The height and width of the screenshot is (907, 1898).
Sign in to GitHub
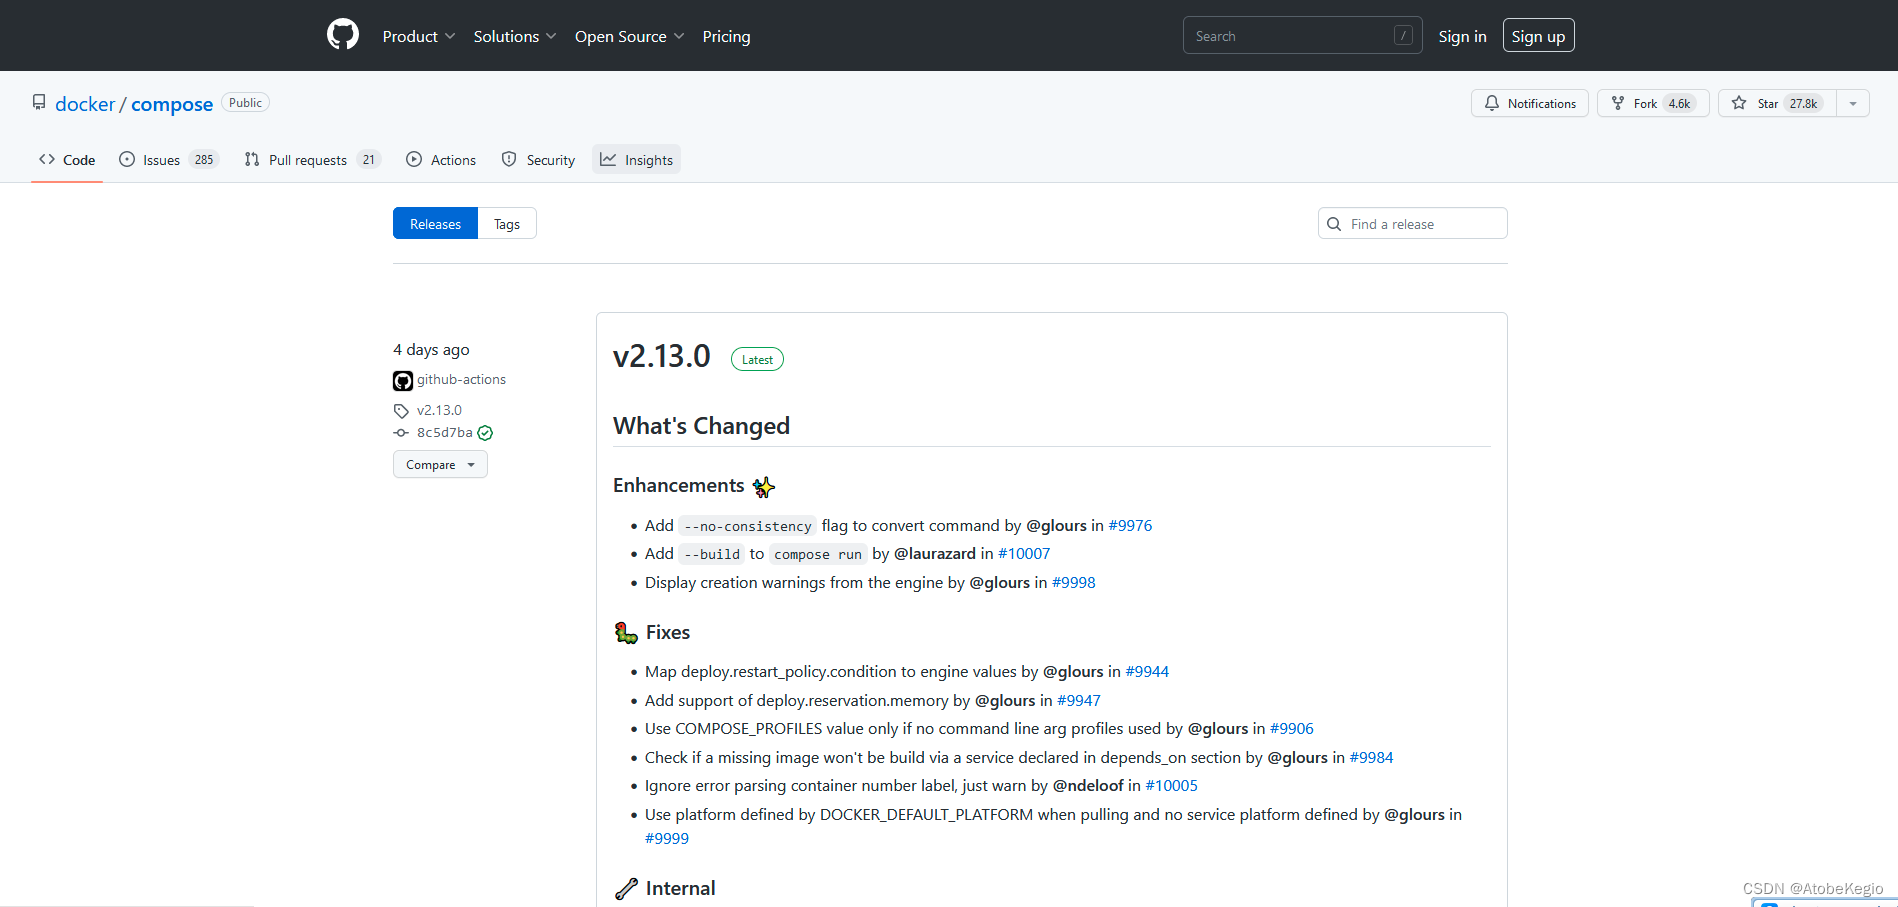[x=1462, y=36]
